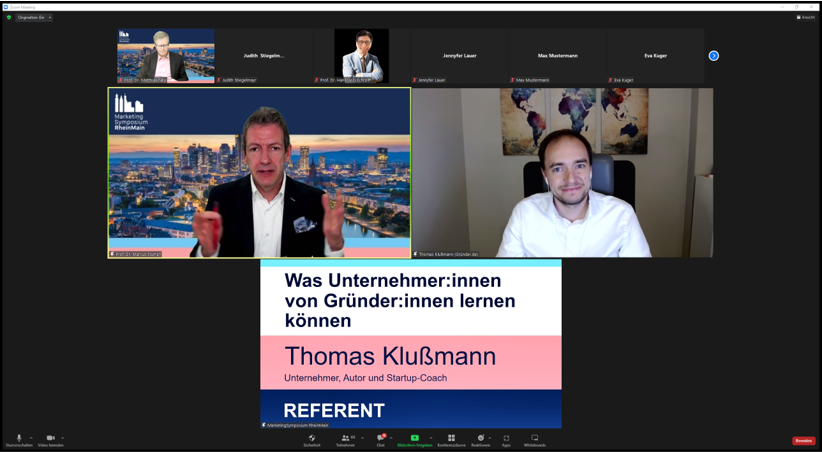The image size is (822, 452).
Task: Select Jennyfer Lauer participant tile
Action: [459, 56]
